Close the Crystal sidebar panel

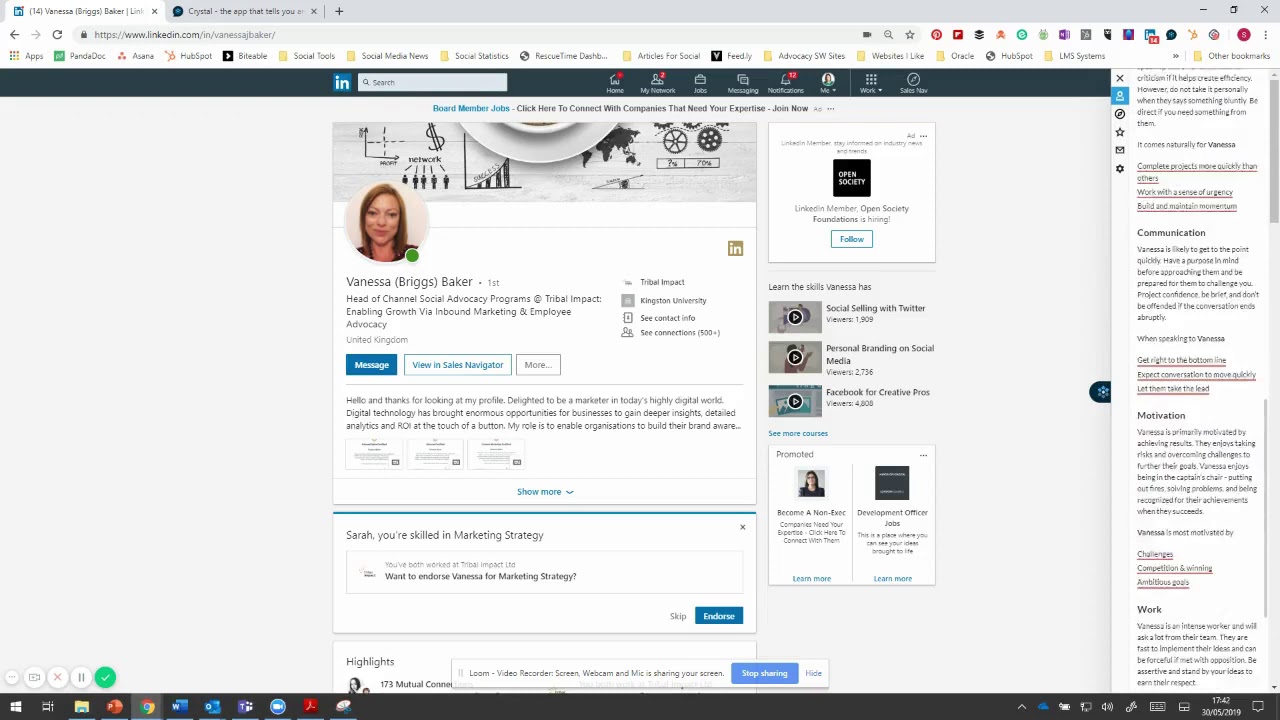[x=1120, y=78]
